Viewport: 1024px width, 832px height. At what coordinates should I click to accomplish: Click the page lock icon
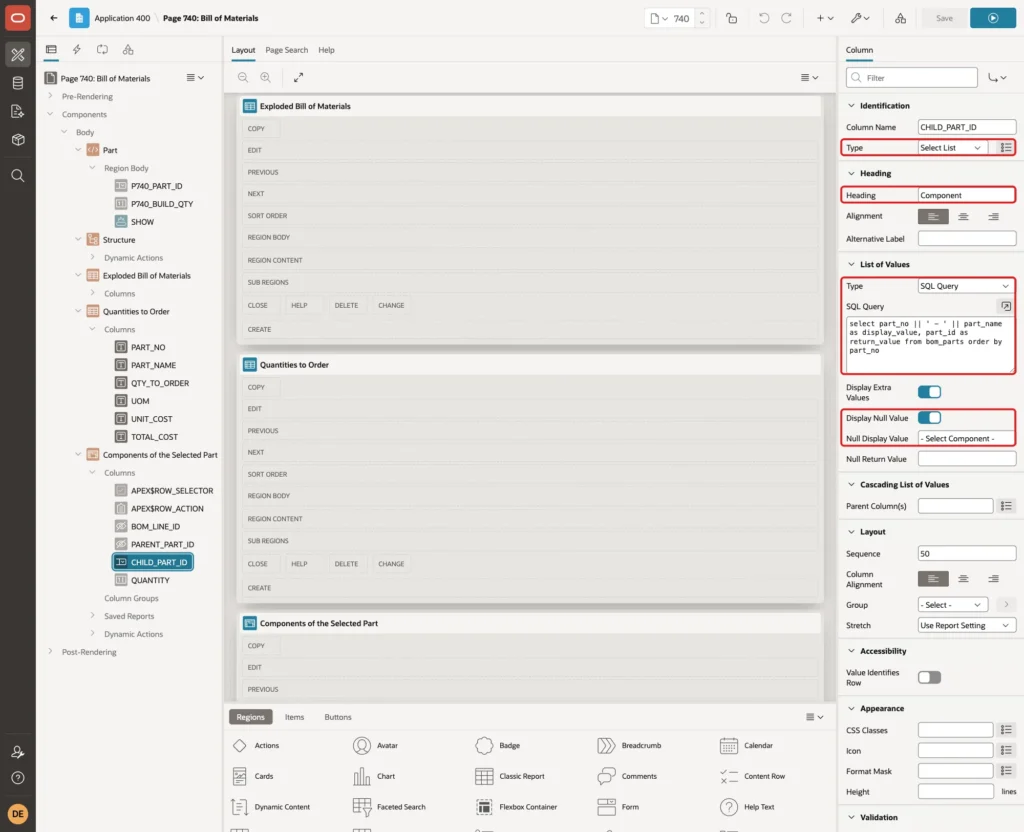pos(731,18)
